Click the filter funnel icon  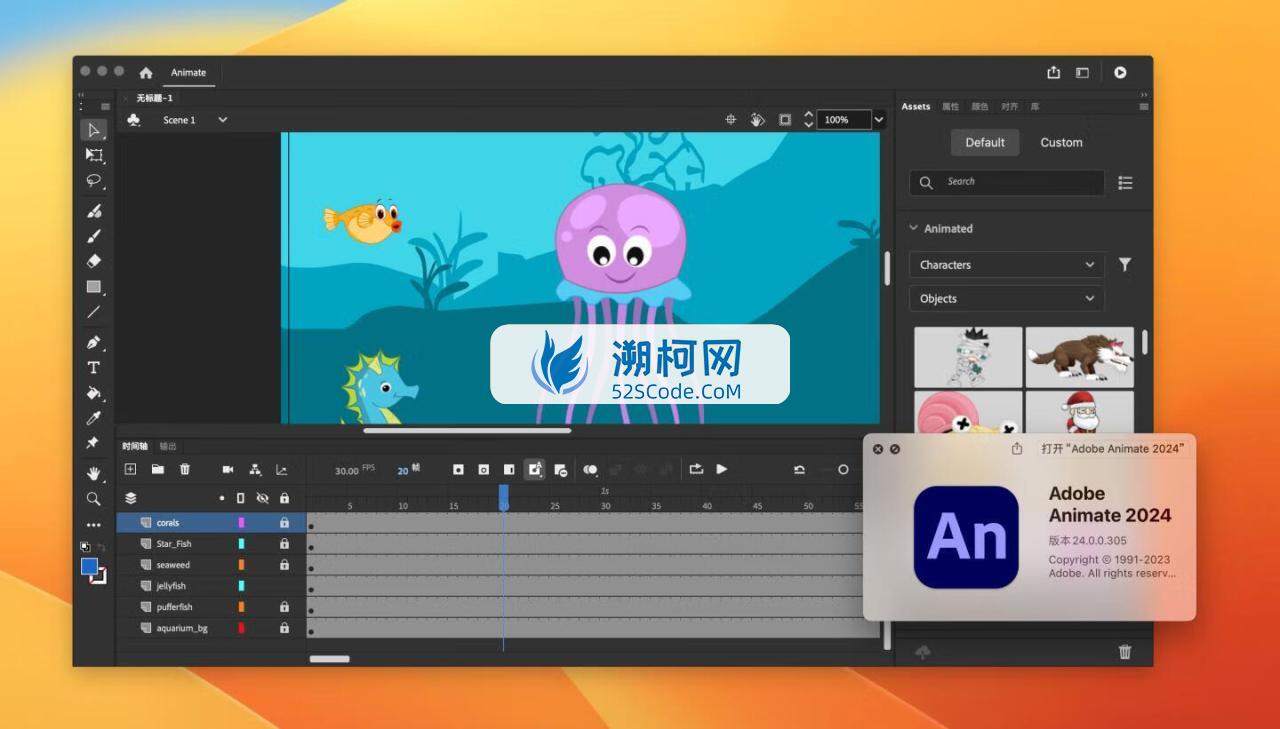(x=1125, y=264)
